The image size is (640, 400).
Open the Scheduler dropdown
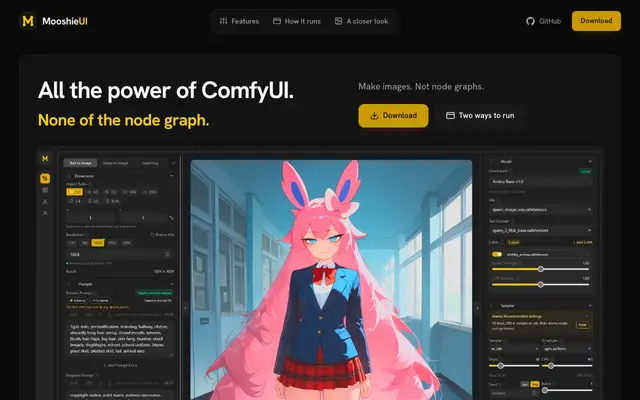point(567,349)
